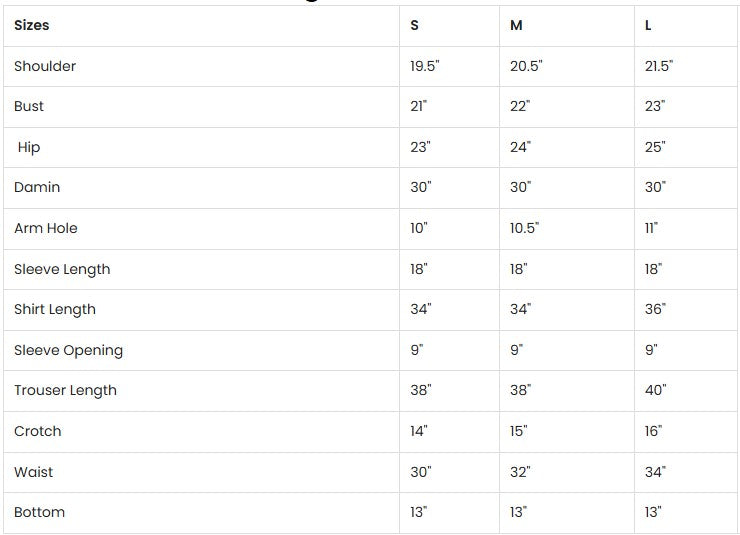
Task: Click the 10.5" Arm Hole value
Action: (x=524, y=228)
